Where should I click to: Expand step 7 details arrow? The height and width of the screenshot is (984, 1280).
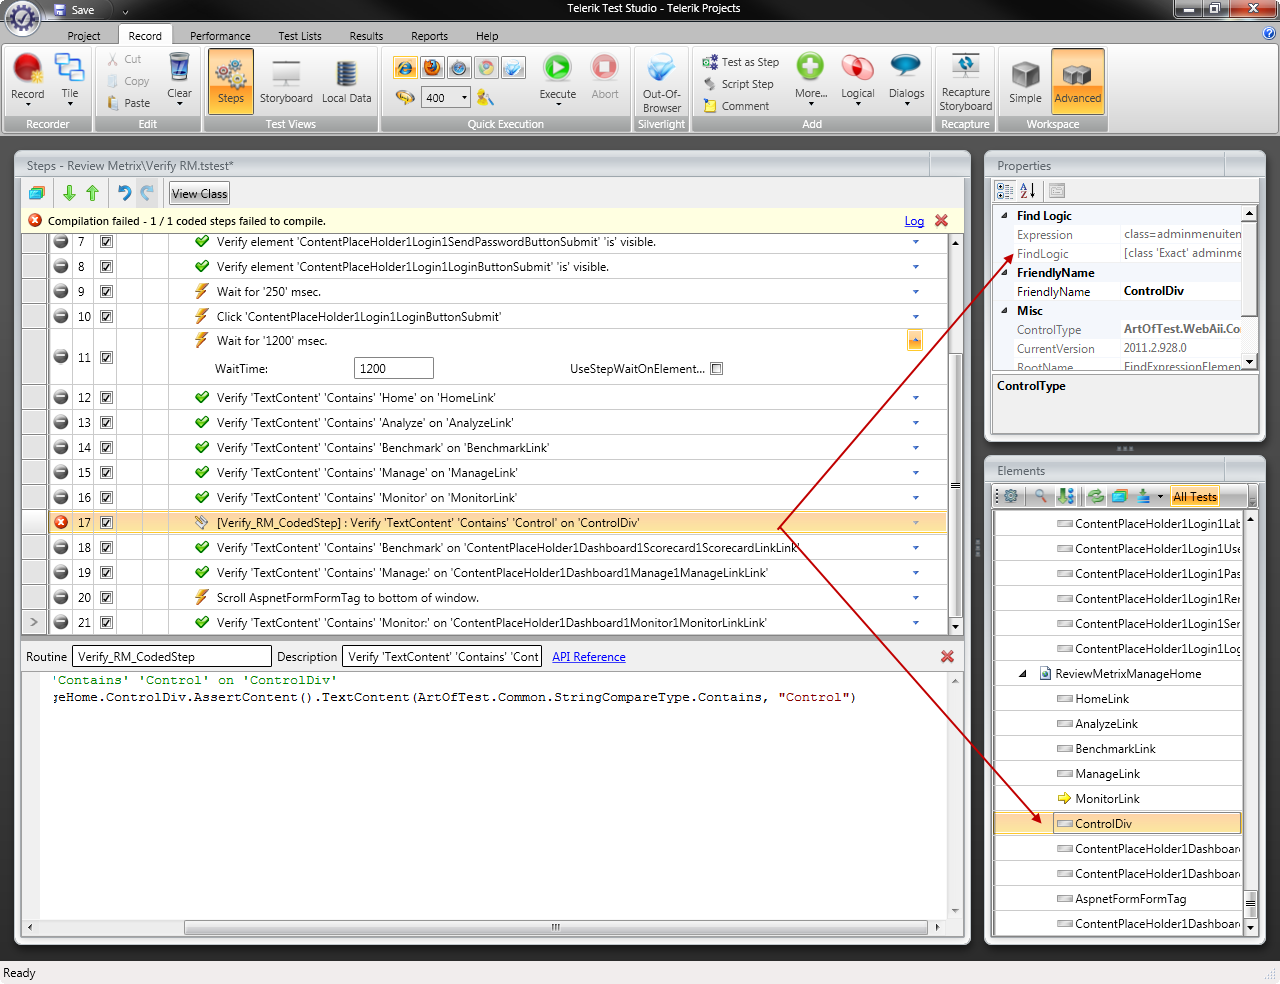coord(915,242)
